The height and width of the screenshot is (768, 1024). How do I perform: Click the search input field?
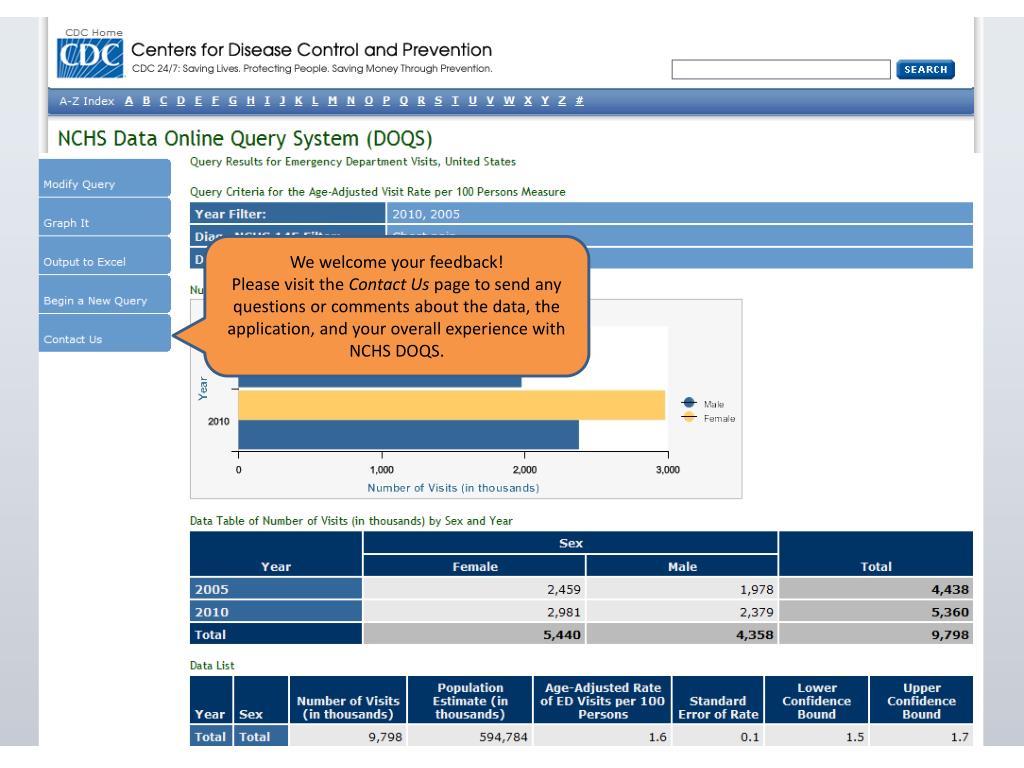[x=780, y=69]
